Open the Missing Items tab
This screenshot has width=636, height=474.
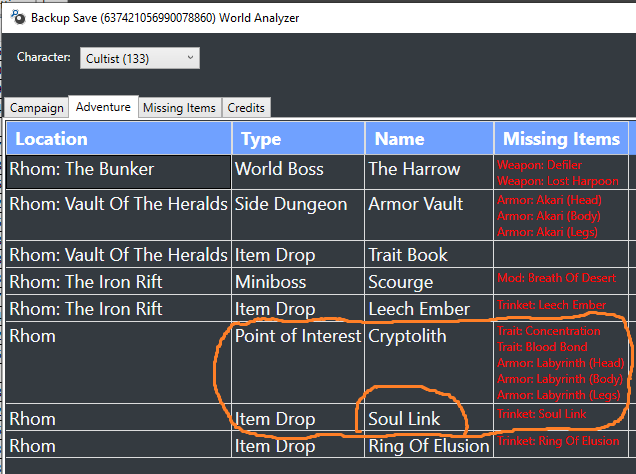(179, 108)
